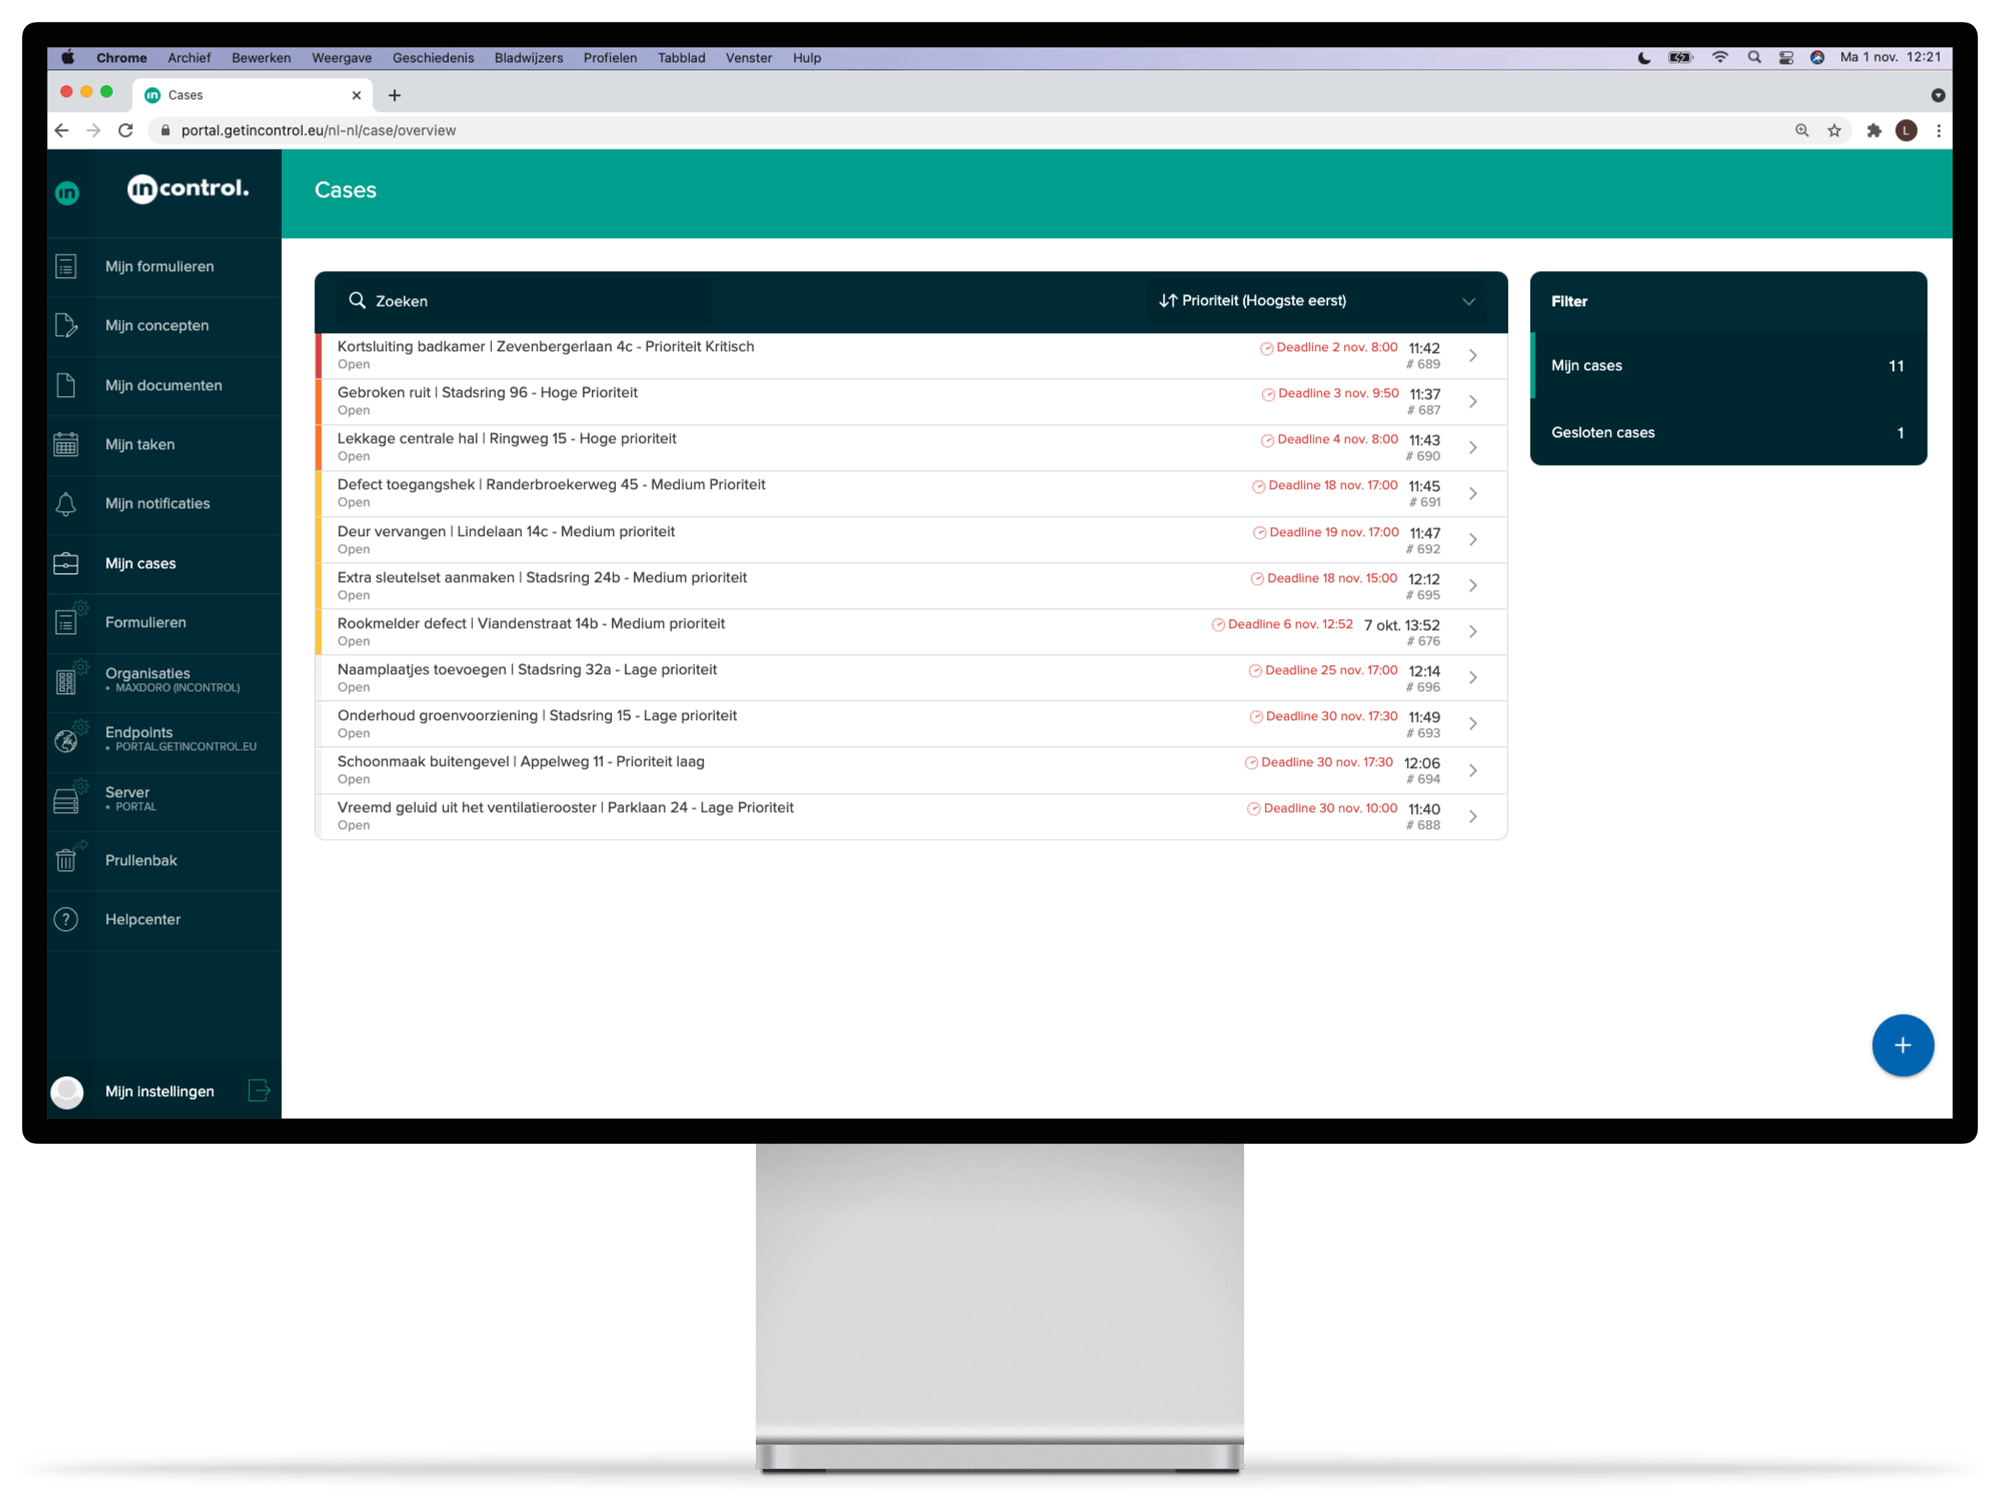Open Prullenbak section
The width and height of the screenshot is (2000, 1508).
pyautogui.click(x=144, y=859)
